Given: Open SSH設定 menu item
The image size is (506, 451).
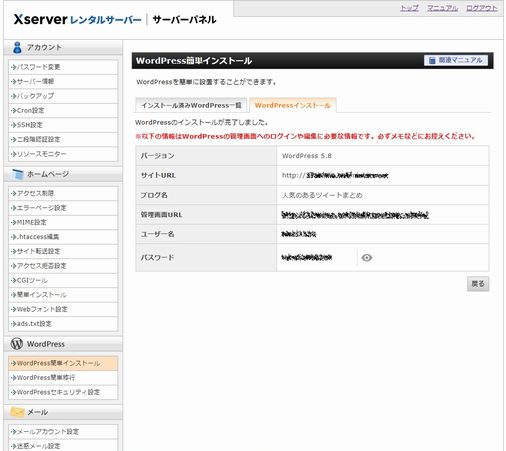Looking at the screenshot, I should [x=63, y=125].
